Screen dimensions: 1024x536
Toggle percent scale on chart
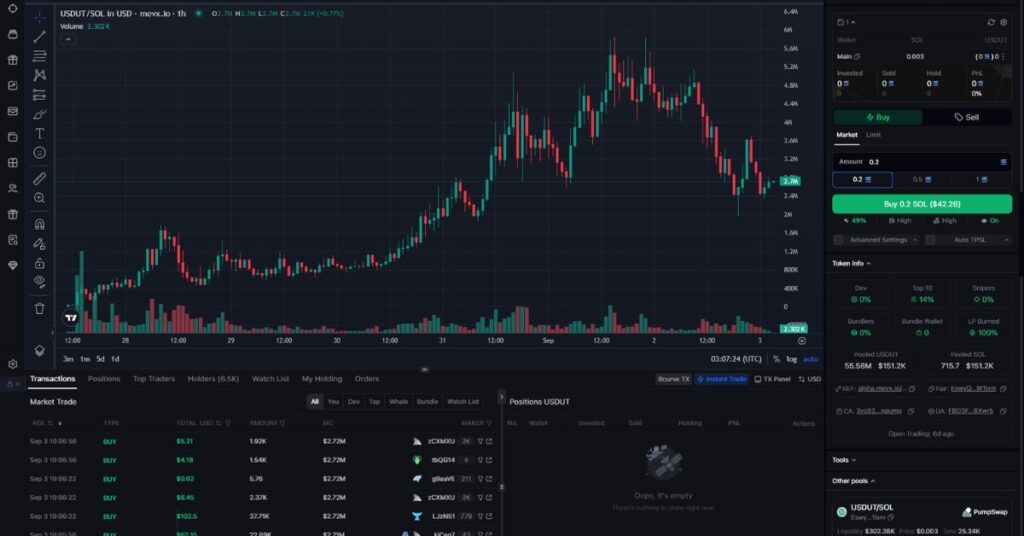[776, 359]
